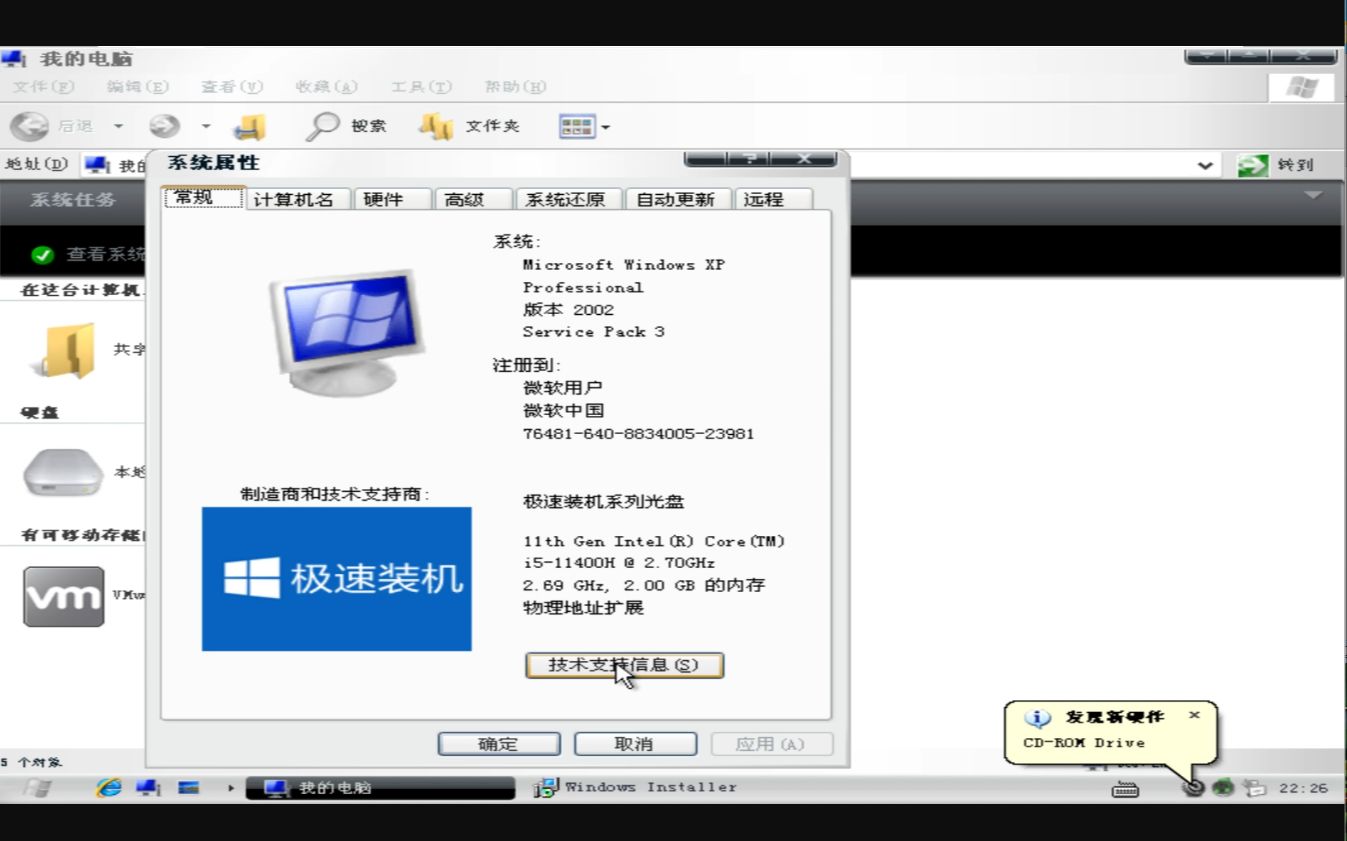This screenshot has width=1347, height=841.
Task: Click the 22:26 system clock
Action: [1303, 788]
